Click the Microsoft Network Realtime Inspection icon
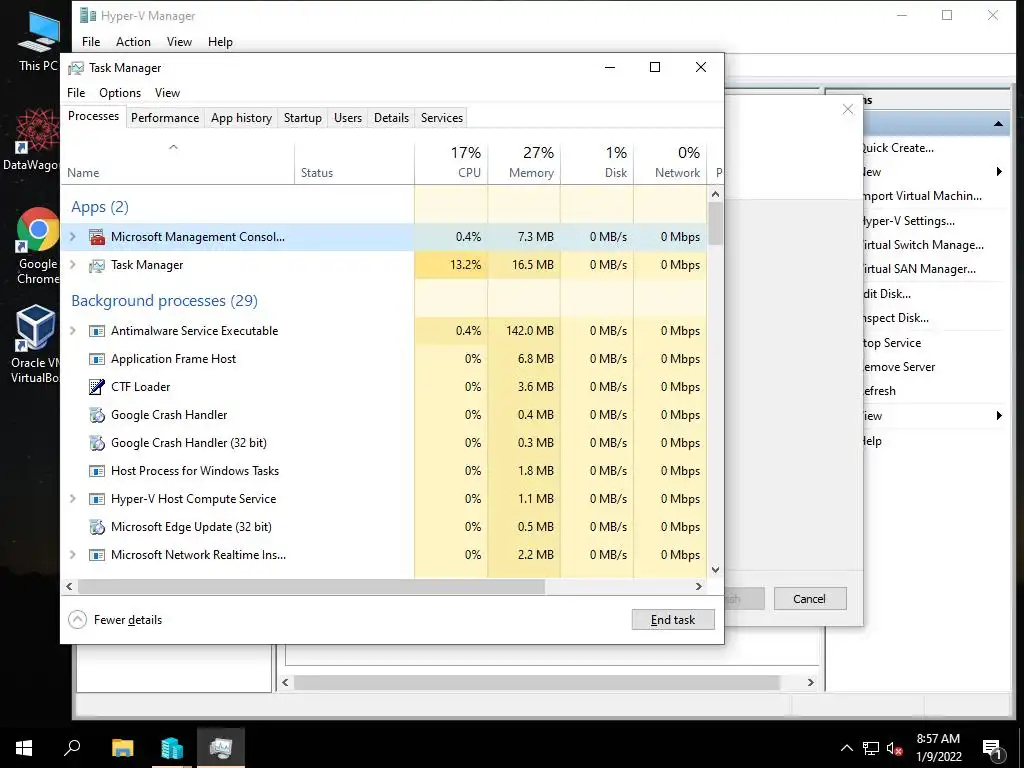Viewport: 1024px width, 768px height. 97,555
